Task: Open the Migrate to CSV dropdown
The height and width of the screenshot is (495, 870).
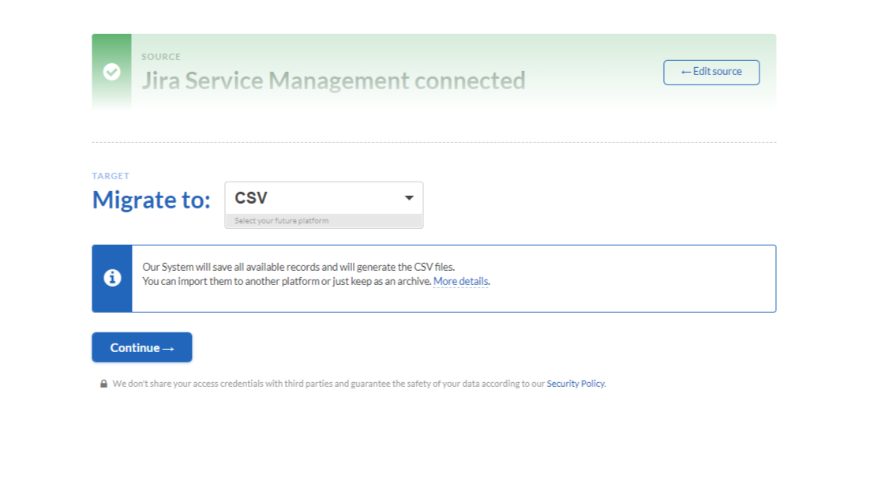Action: click(323, 198)
